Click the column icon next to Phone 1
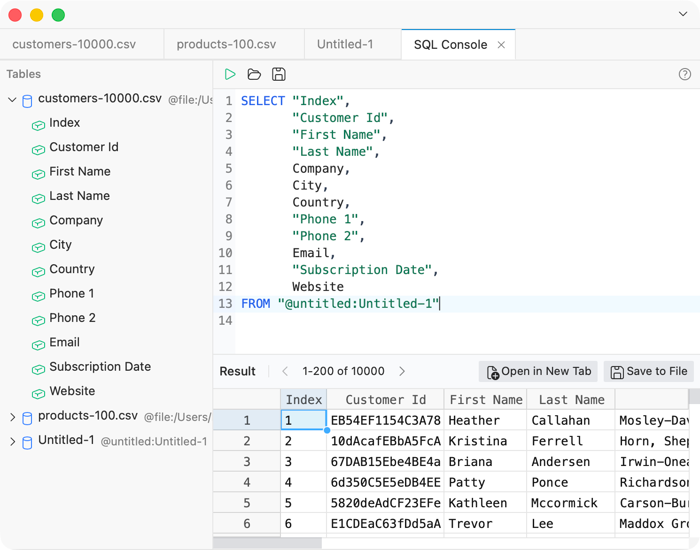The height and width of the screenshot is (550, 700). tap(38, 296)
